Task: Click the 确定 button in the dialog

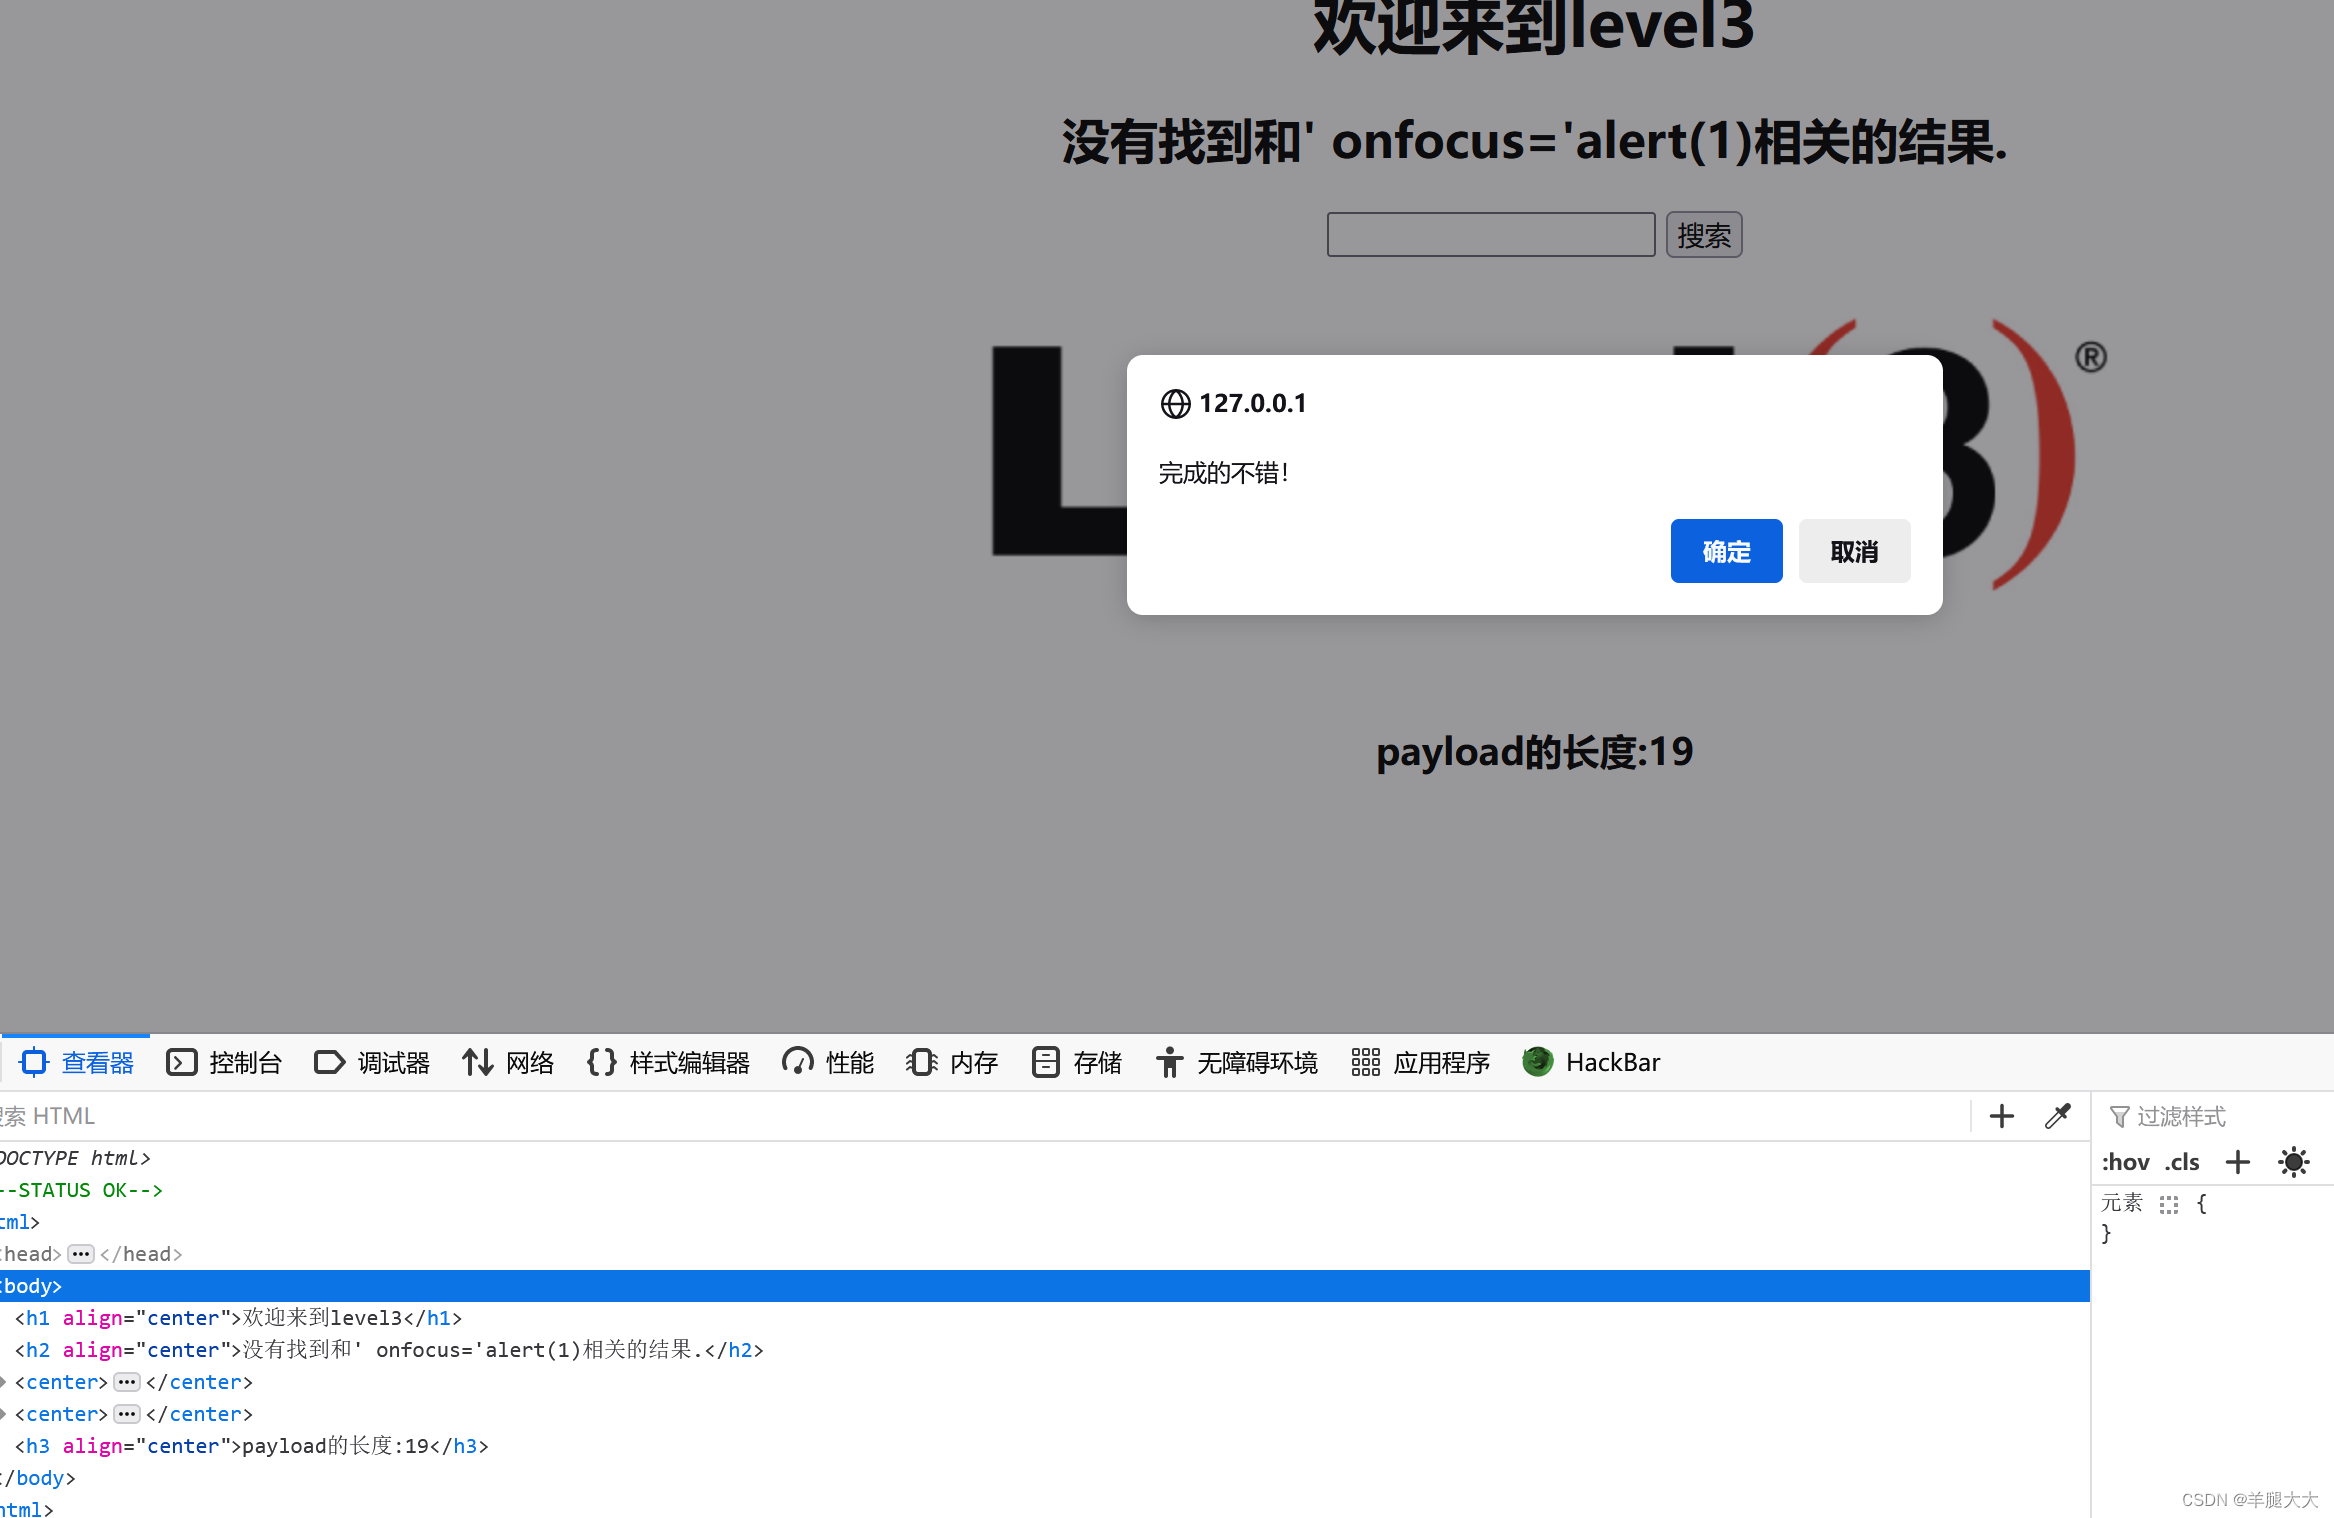Action: click(1726, 551)
